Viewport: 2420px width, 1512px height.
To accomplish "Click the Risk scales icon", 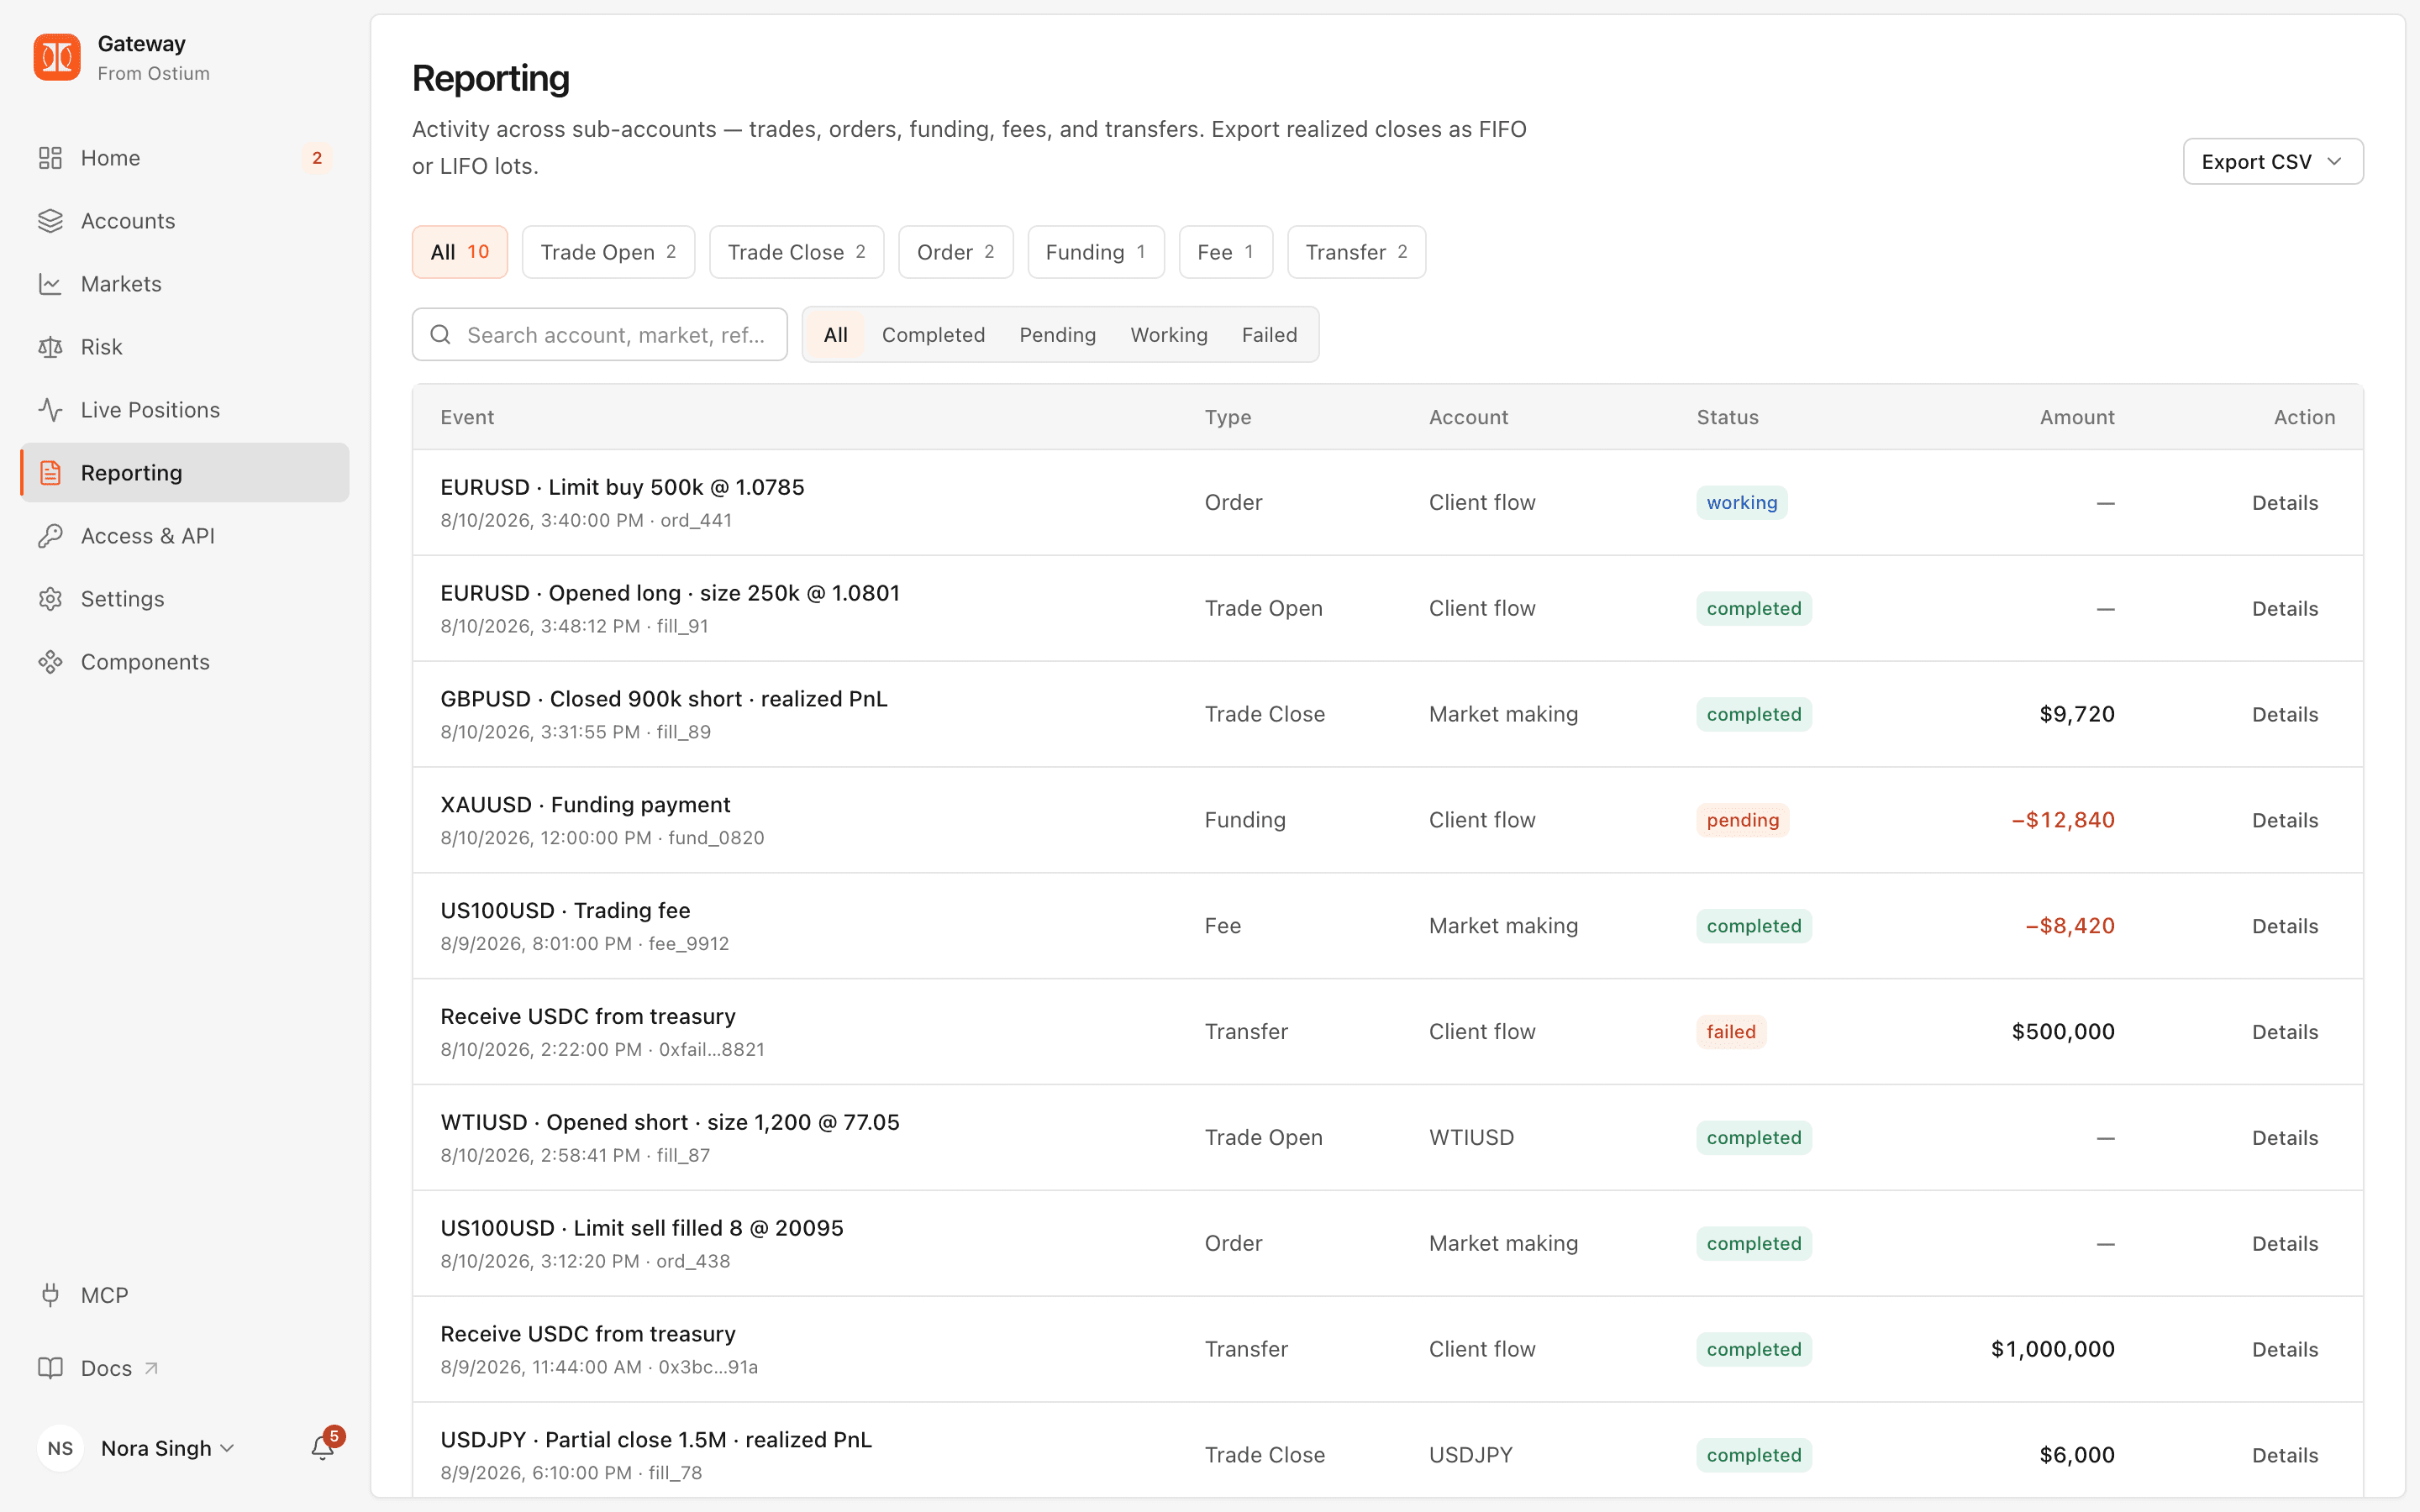I will point(50,347).
